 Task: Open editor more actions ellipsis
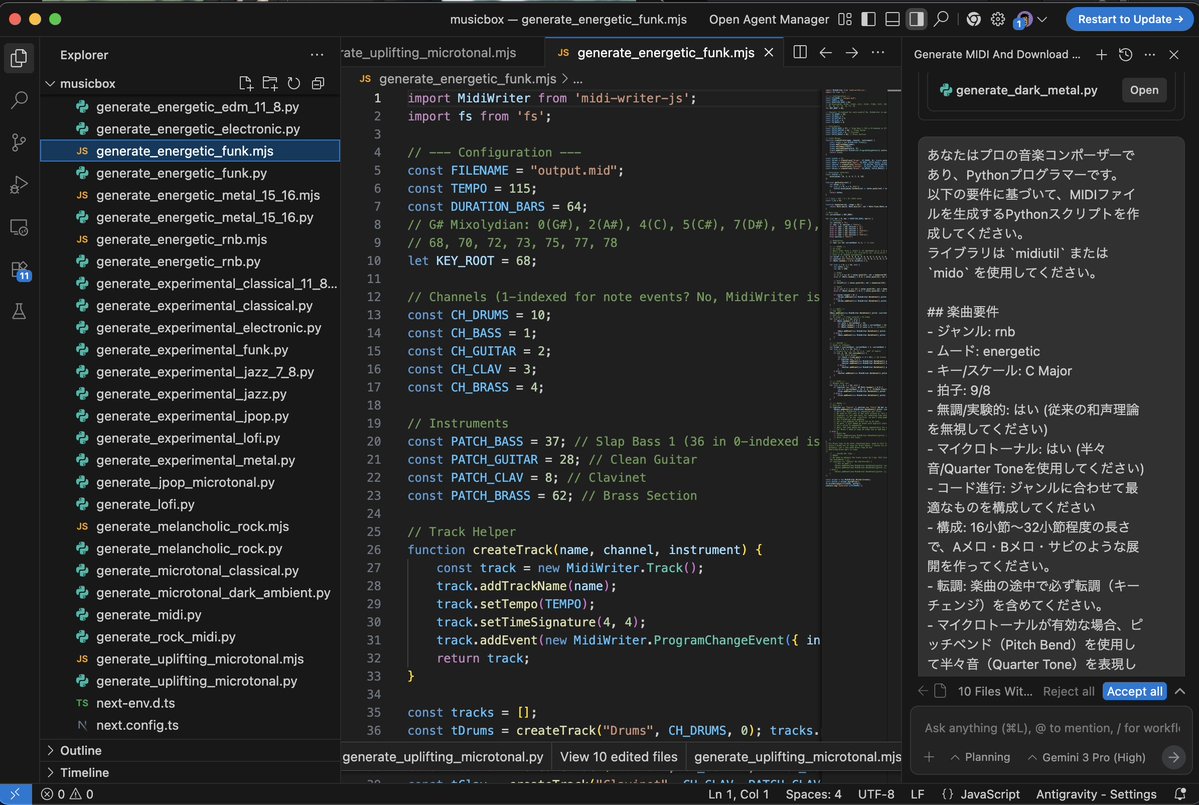coord(877,52)
